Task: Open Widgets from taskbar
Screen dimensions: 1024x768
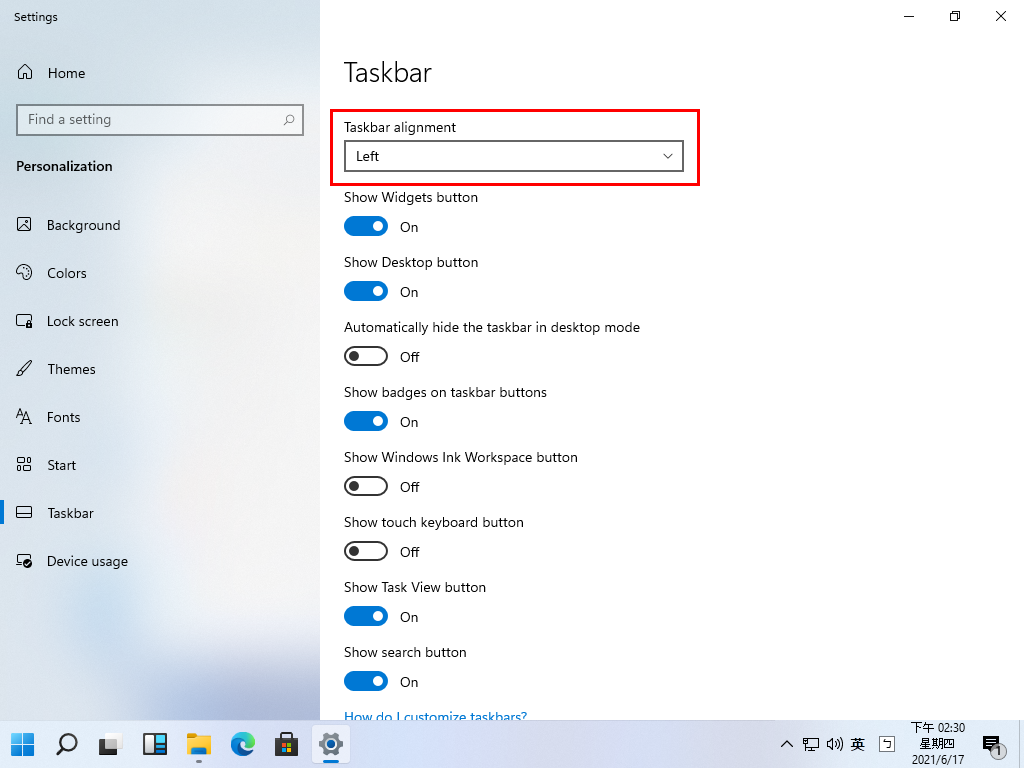Action: [155, 744]
